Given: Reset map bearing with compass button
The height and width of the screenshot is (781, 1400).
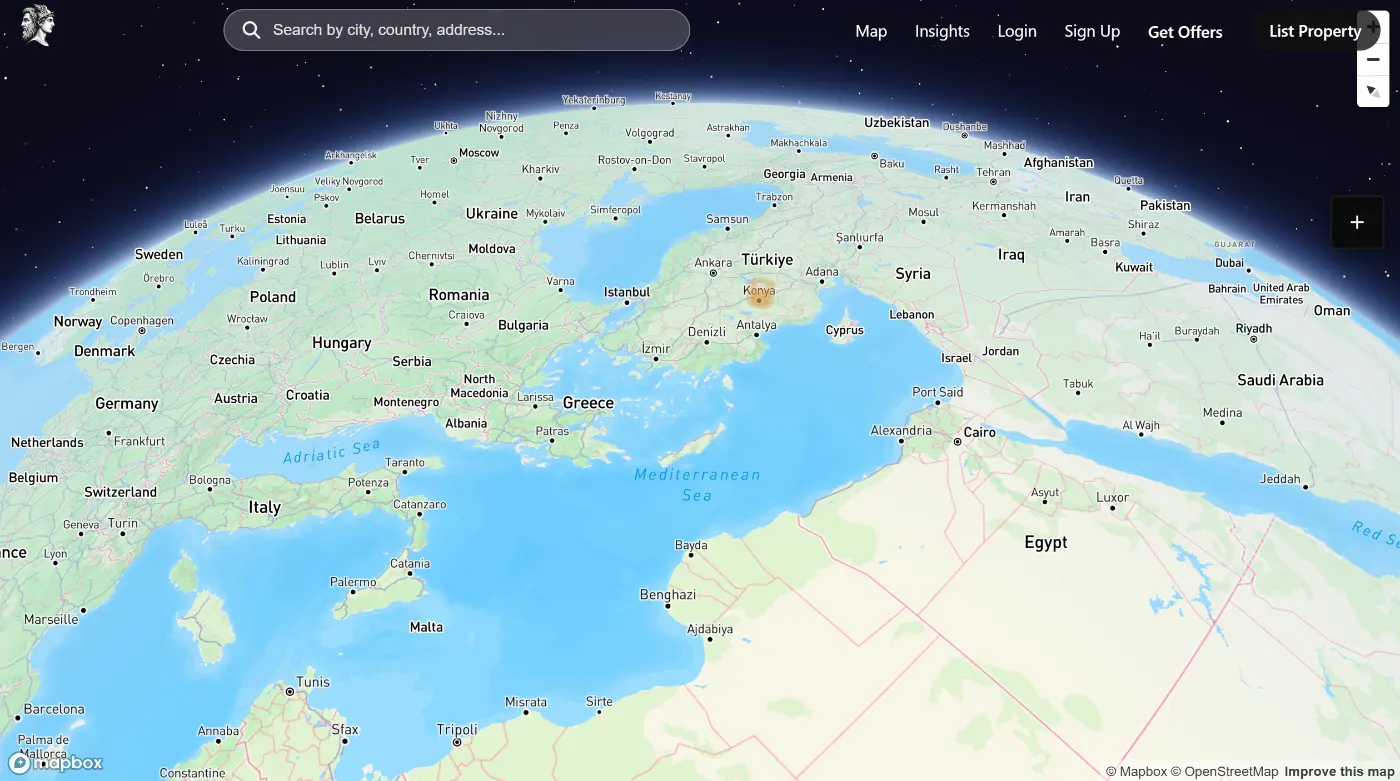Looking at the screenshot, I should click(x=1373, y=91).
